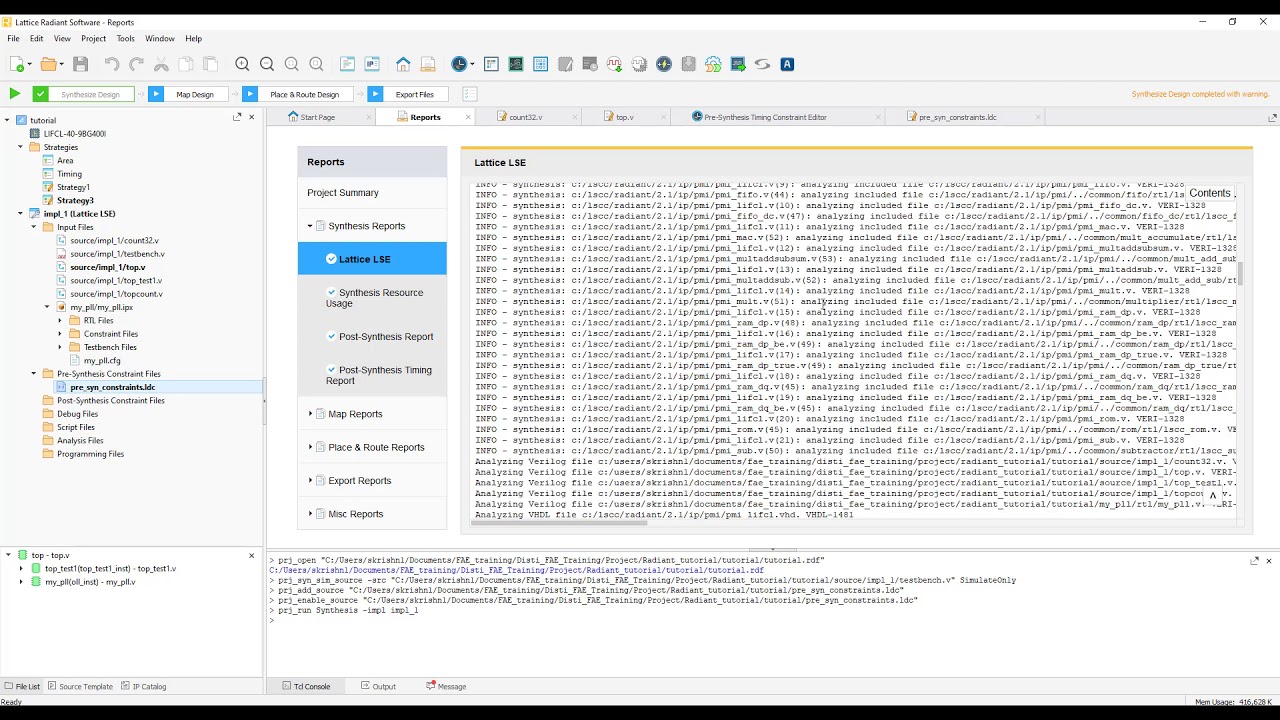Collapse the impl_1 (Lattice LSE) node
The width and height of the screenshot is (1280, 720).
[20, 214]
